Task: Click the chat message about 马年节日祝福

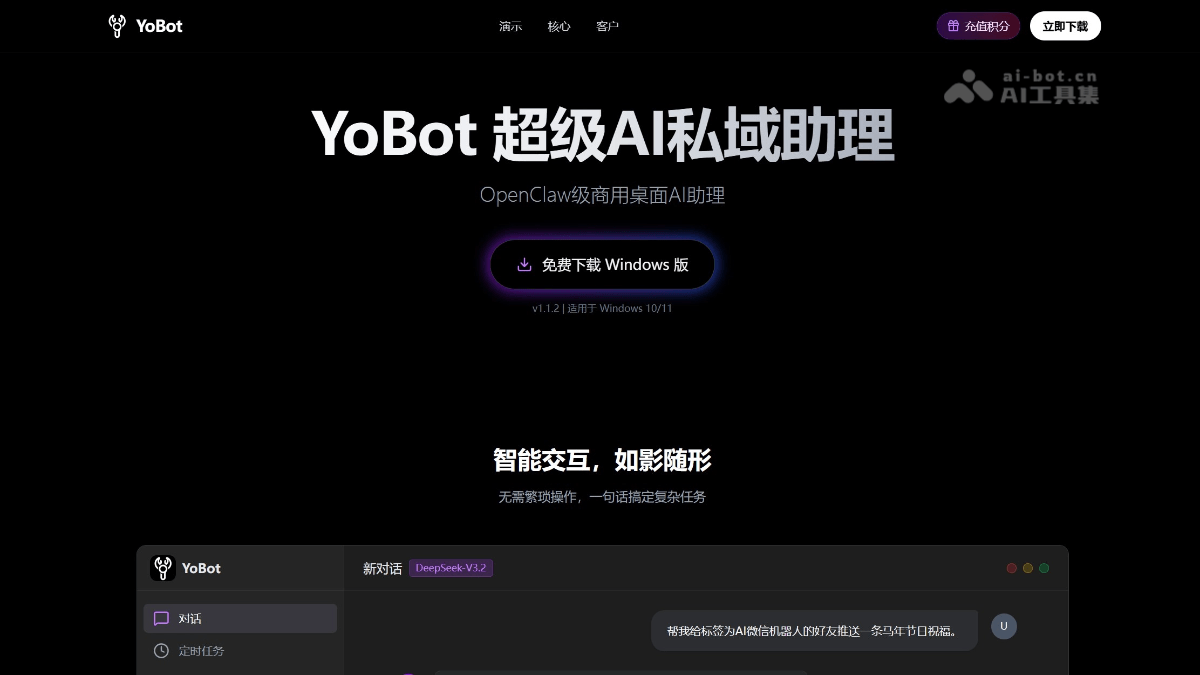Action: pyautogui.click(x=814, y=631)
